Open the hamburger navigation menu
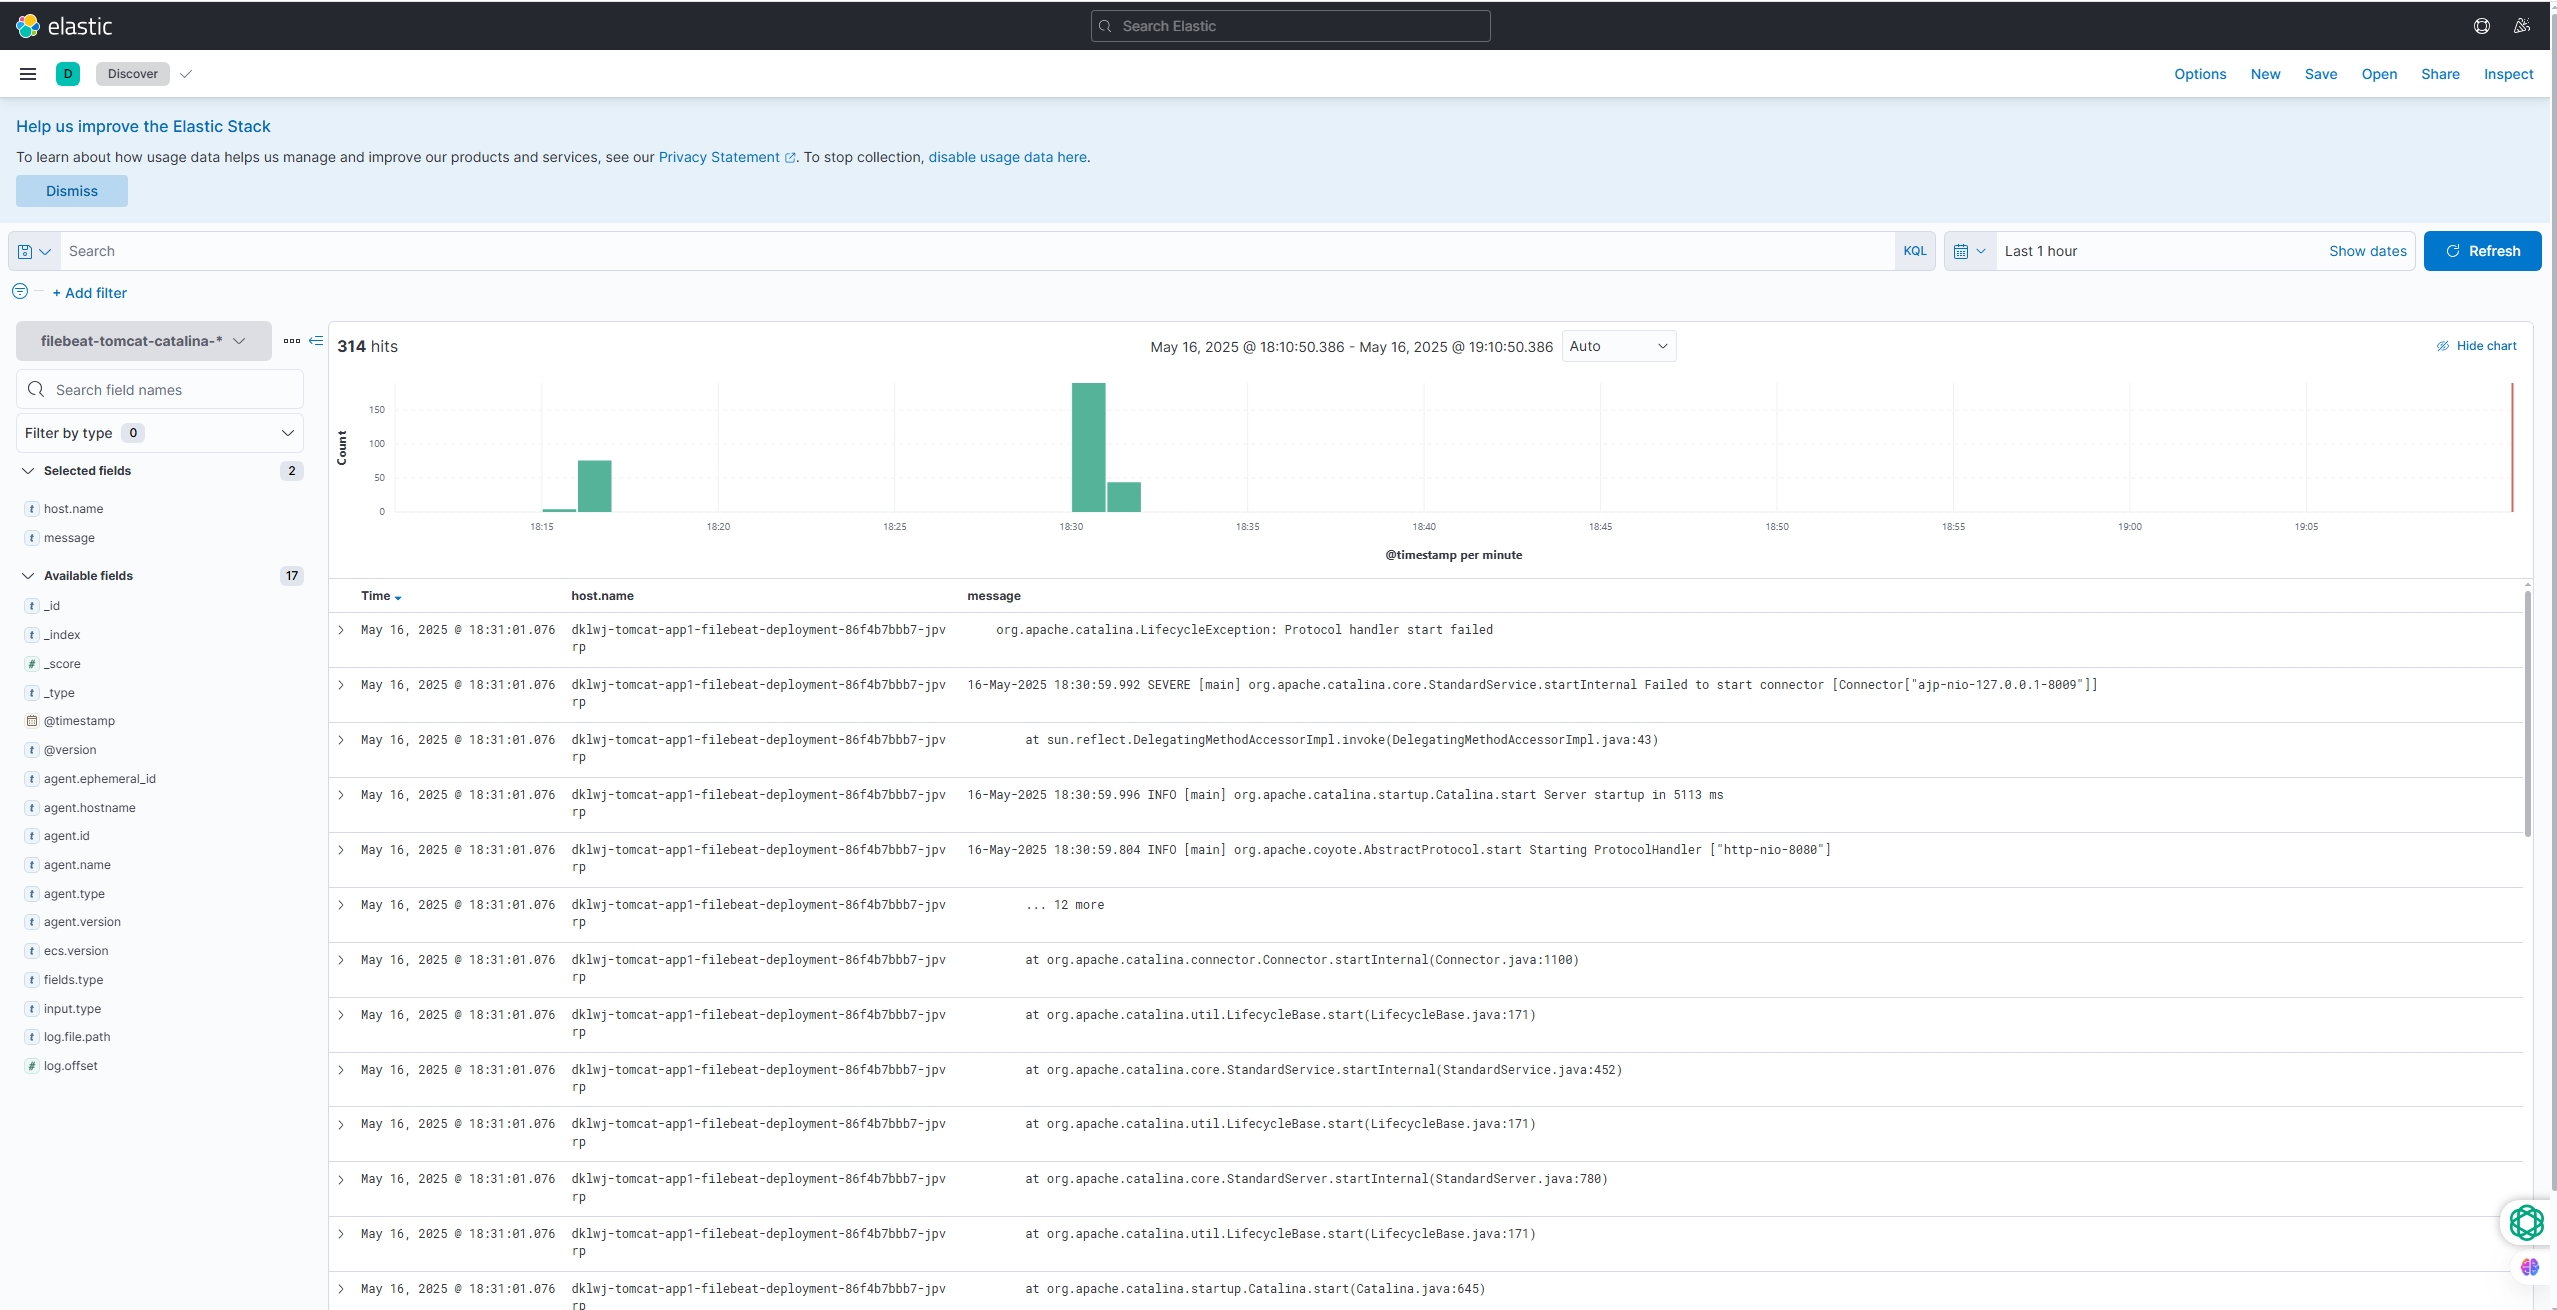Image resolution: width=2557 pixels, height=1310 pixels. [x=28, y=74]
